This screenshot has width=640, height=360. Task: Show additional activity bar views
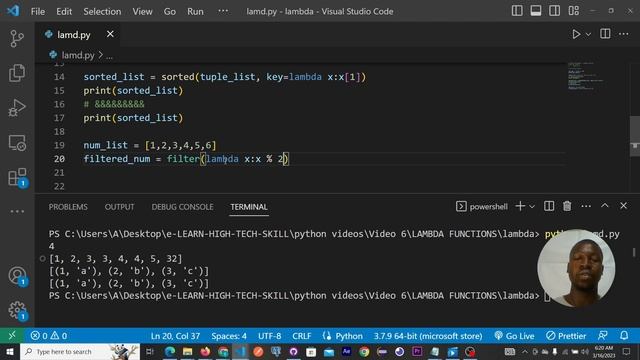pyautogui.click(x=17, y=211)
